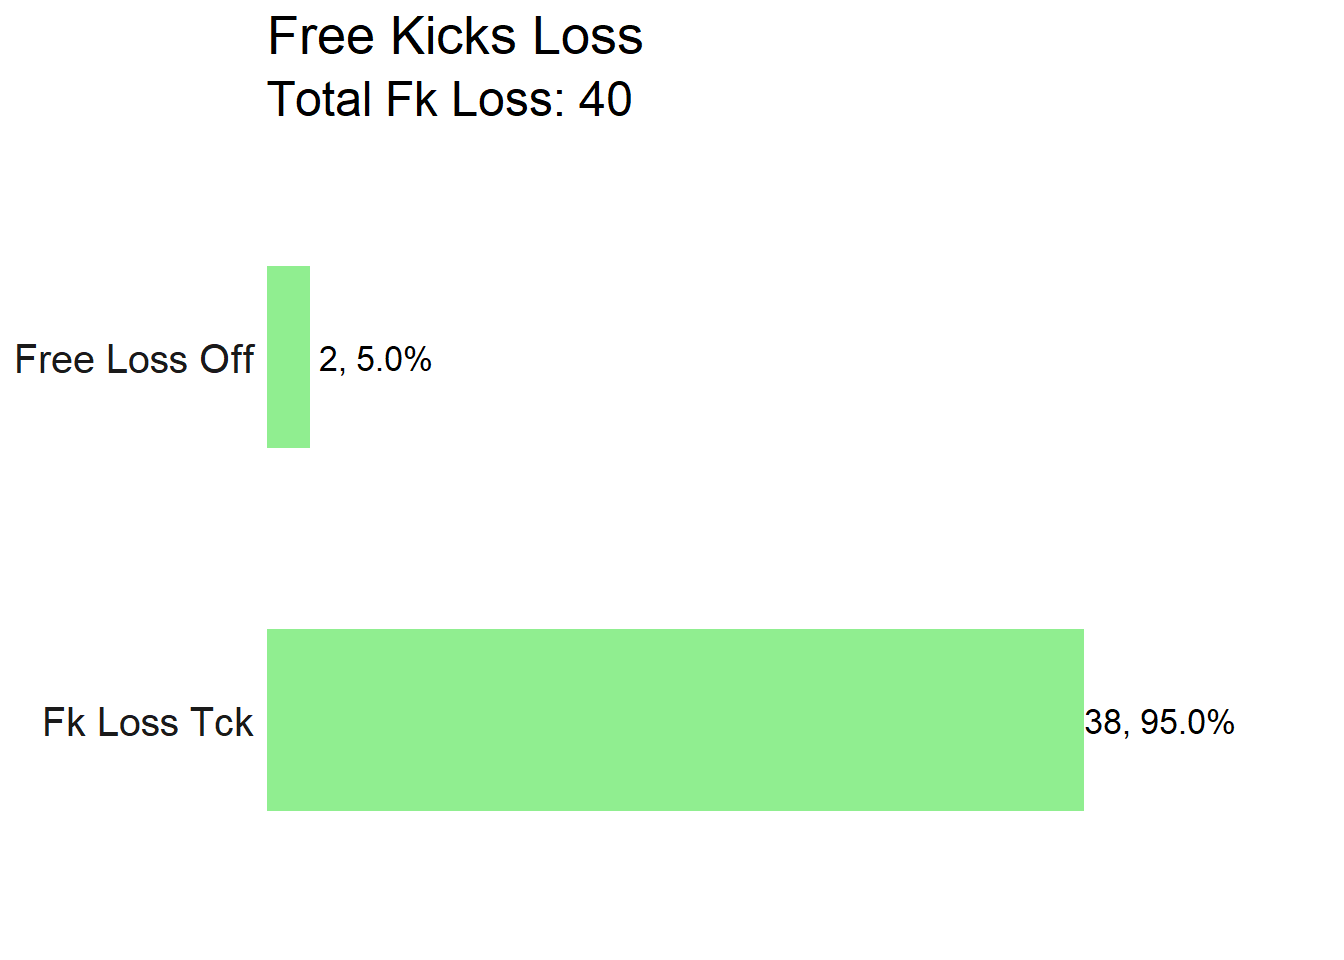
Task: Click the "38" count beside the long bar
Action: pyautogui.click(x=1104, y=723)
